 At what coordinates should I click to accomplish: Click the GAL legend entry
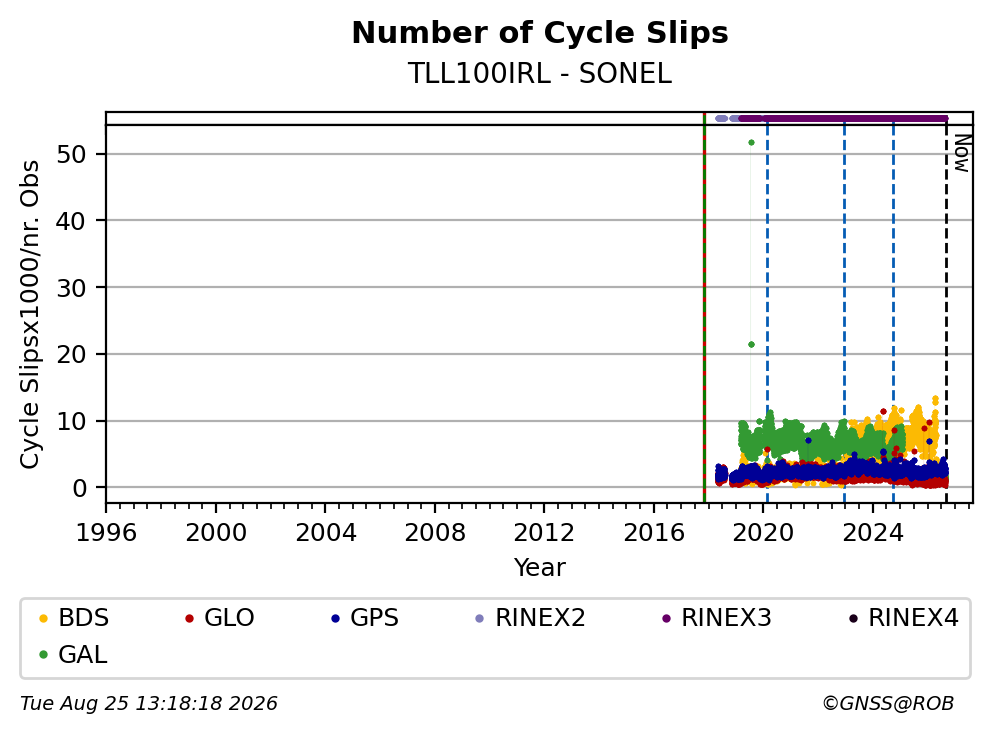(x=73, y=654)
